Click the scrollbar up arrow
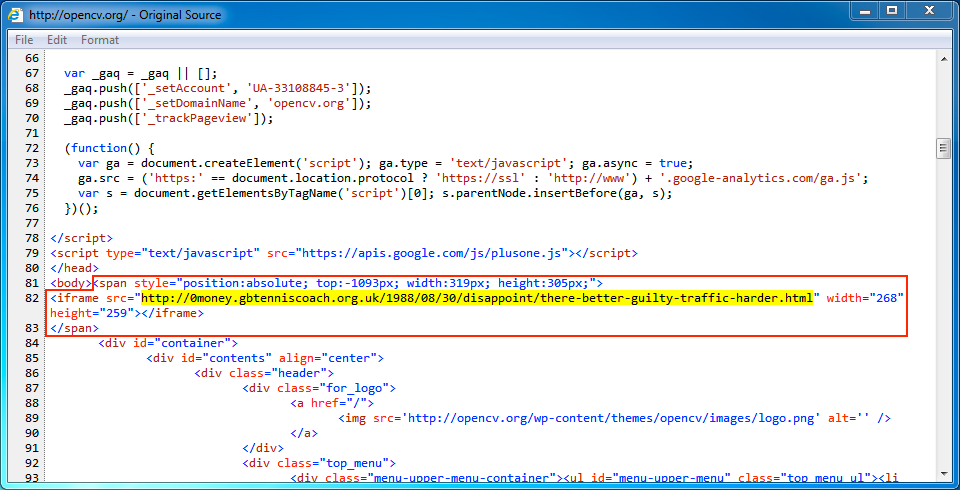This screenshot has width=960, height=490. pos(942,61)
